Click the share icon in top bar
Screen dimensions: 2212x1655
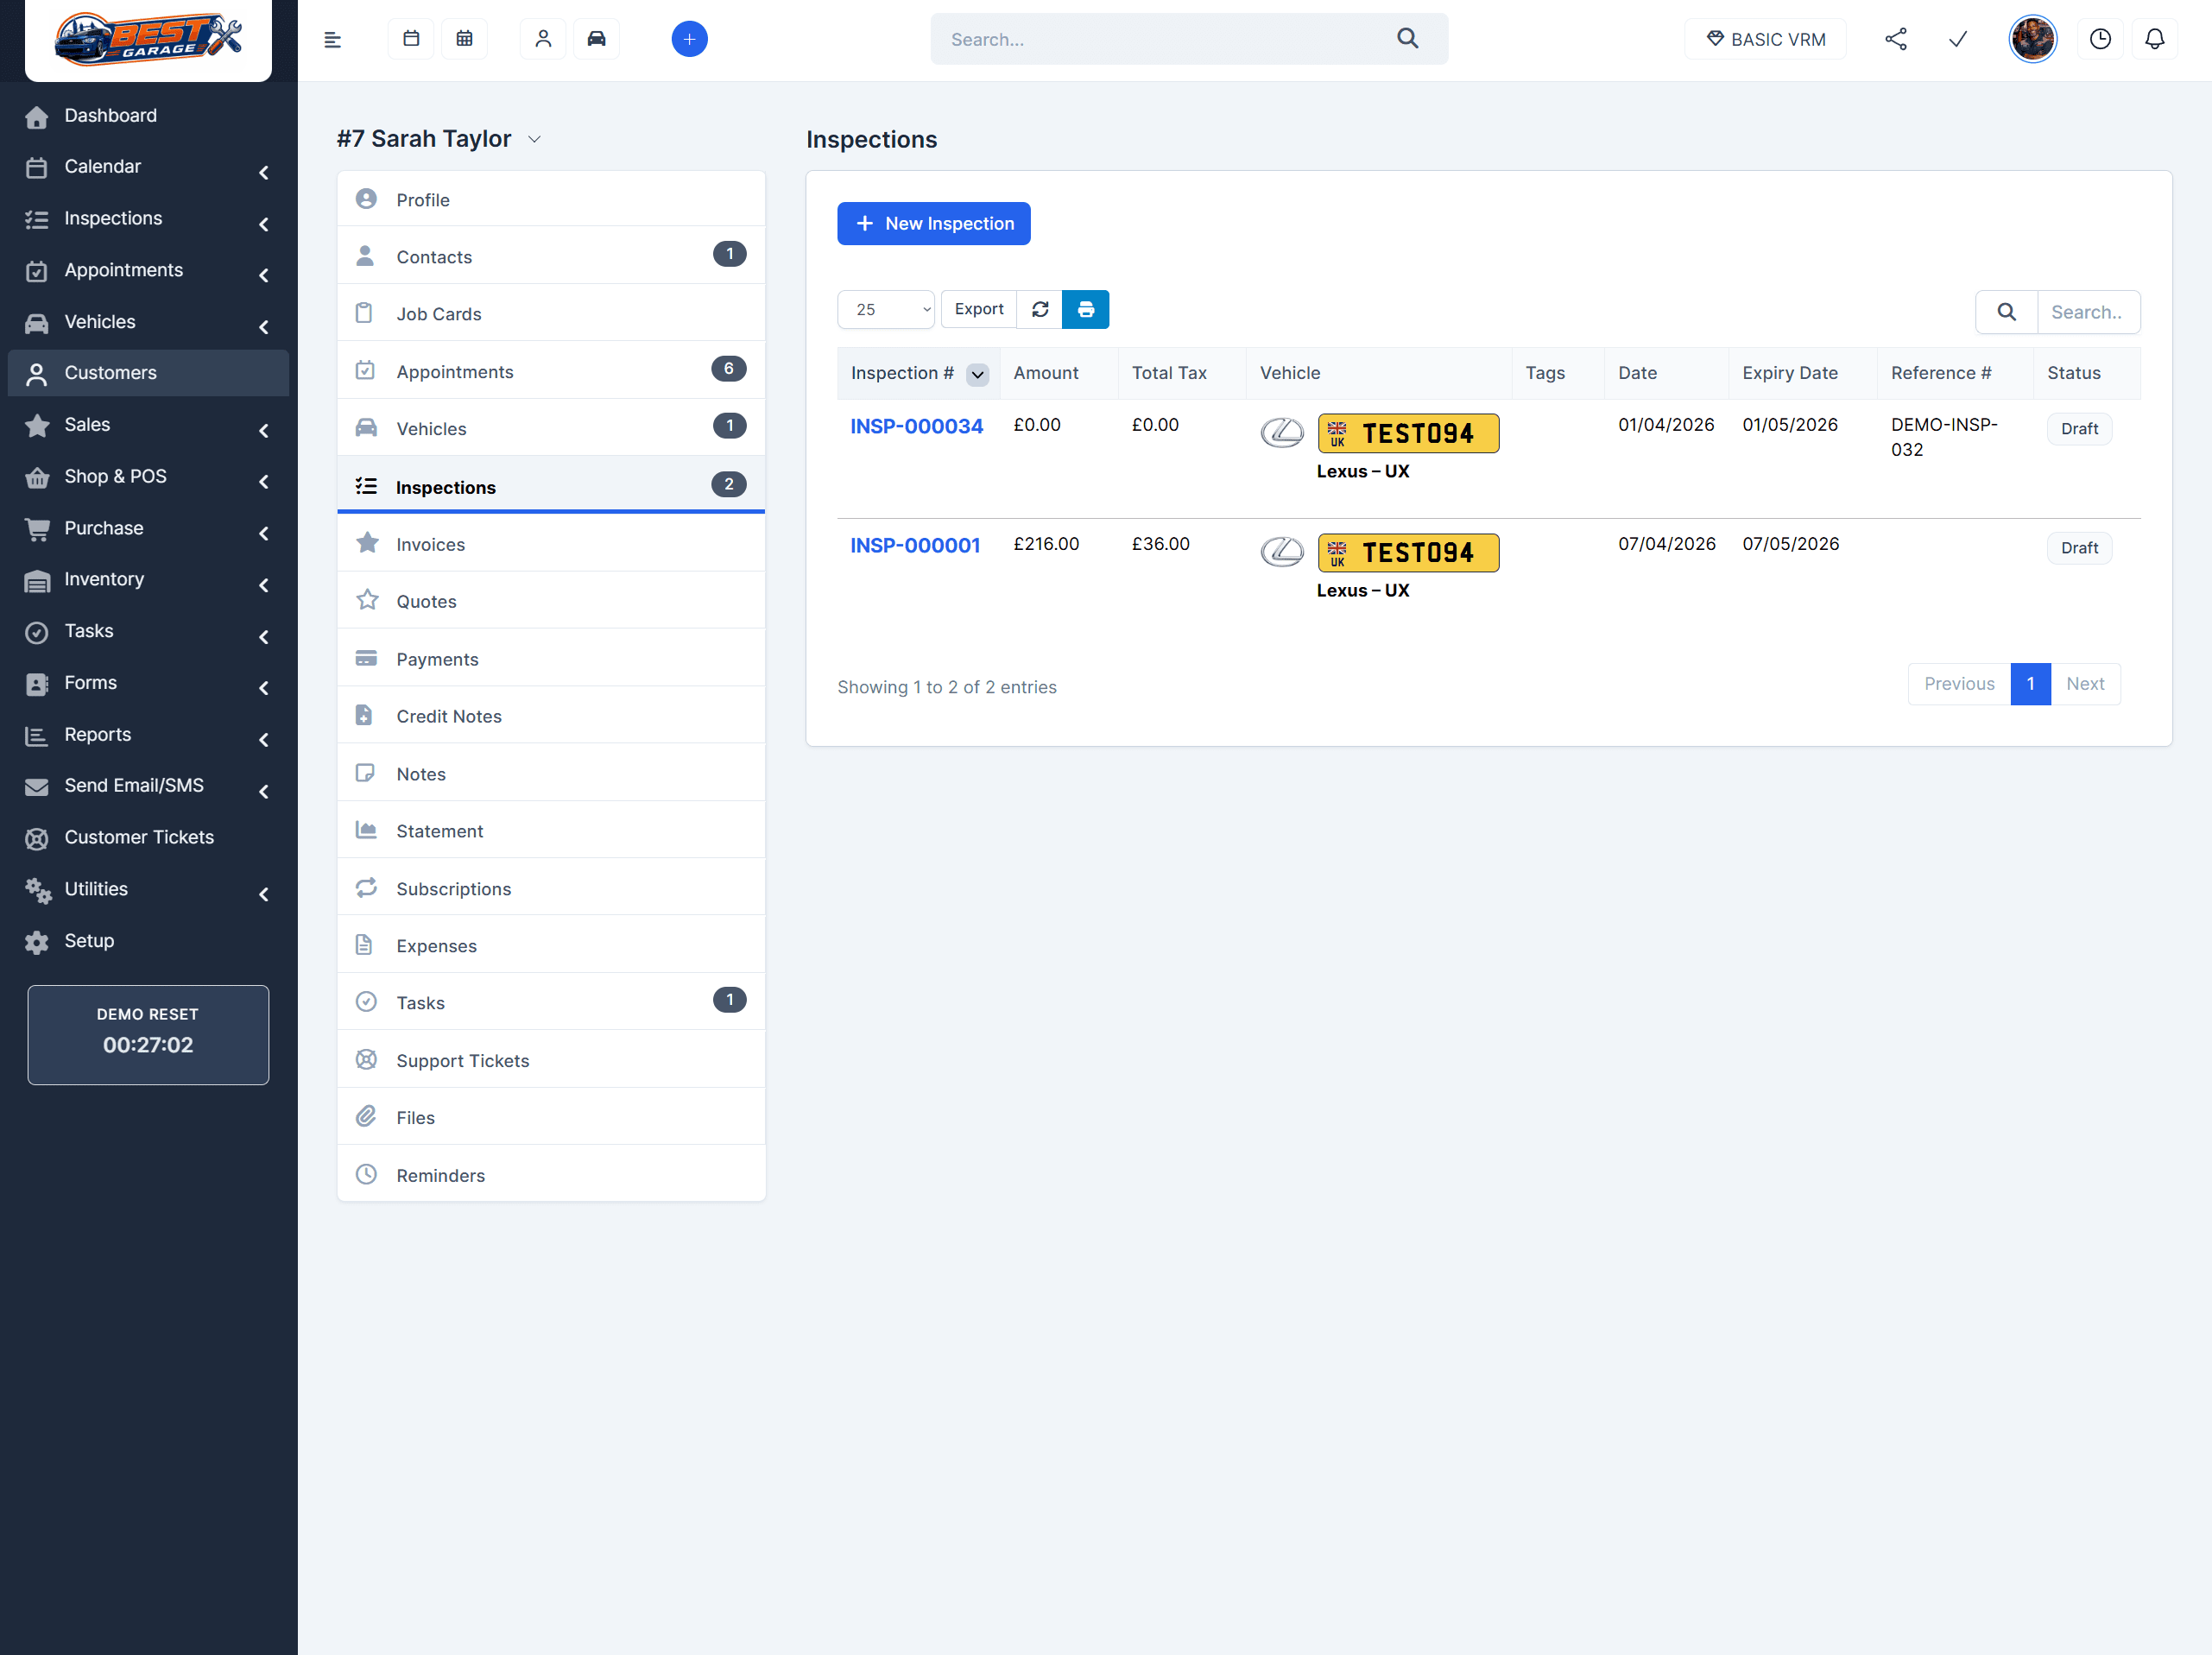[1895, 39]
